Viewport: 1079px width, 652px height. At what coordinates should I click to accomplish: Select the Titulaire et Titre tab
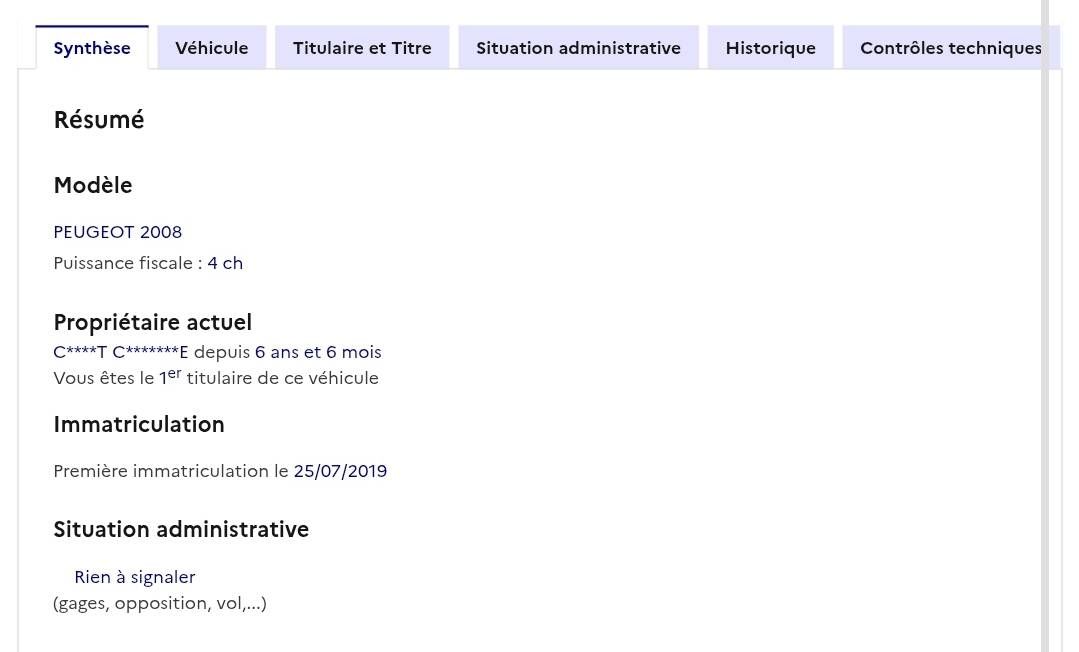[362, 48]
